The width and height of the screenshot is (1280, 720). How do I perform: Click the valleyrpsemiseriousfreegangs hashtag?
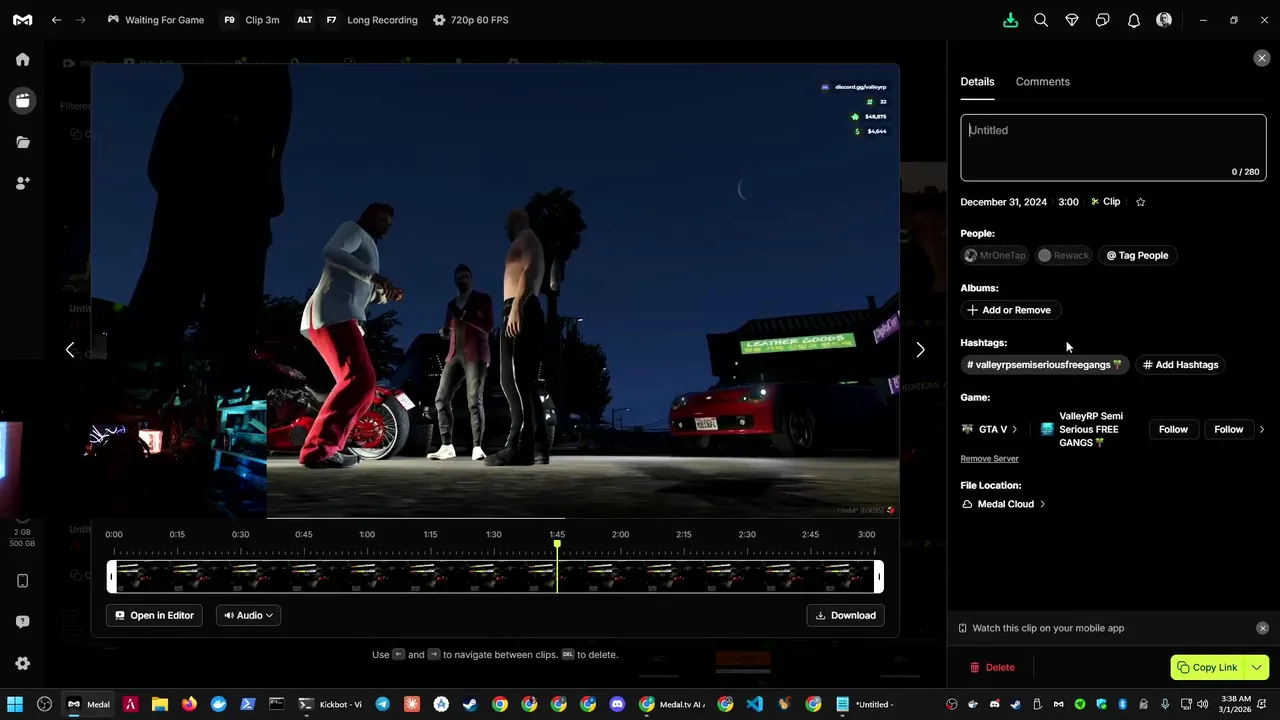tap(1044, 365)
